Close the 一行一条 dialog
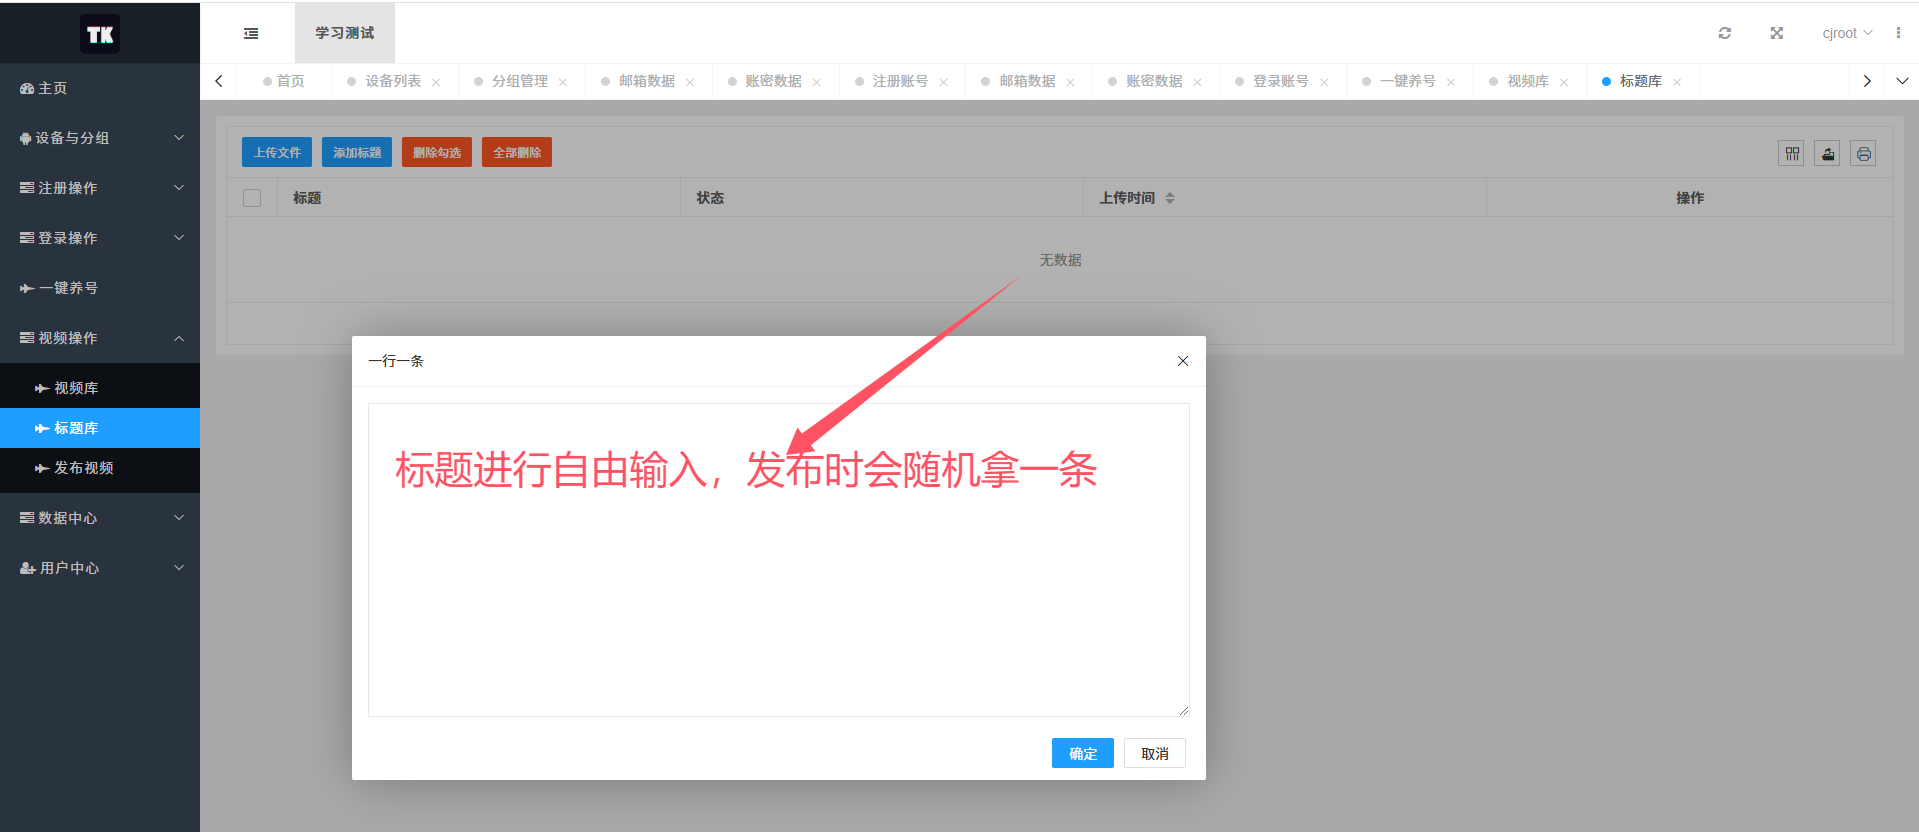 point(1183,361)
